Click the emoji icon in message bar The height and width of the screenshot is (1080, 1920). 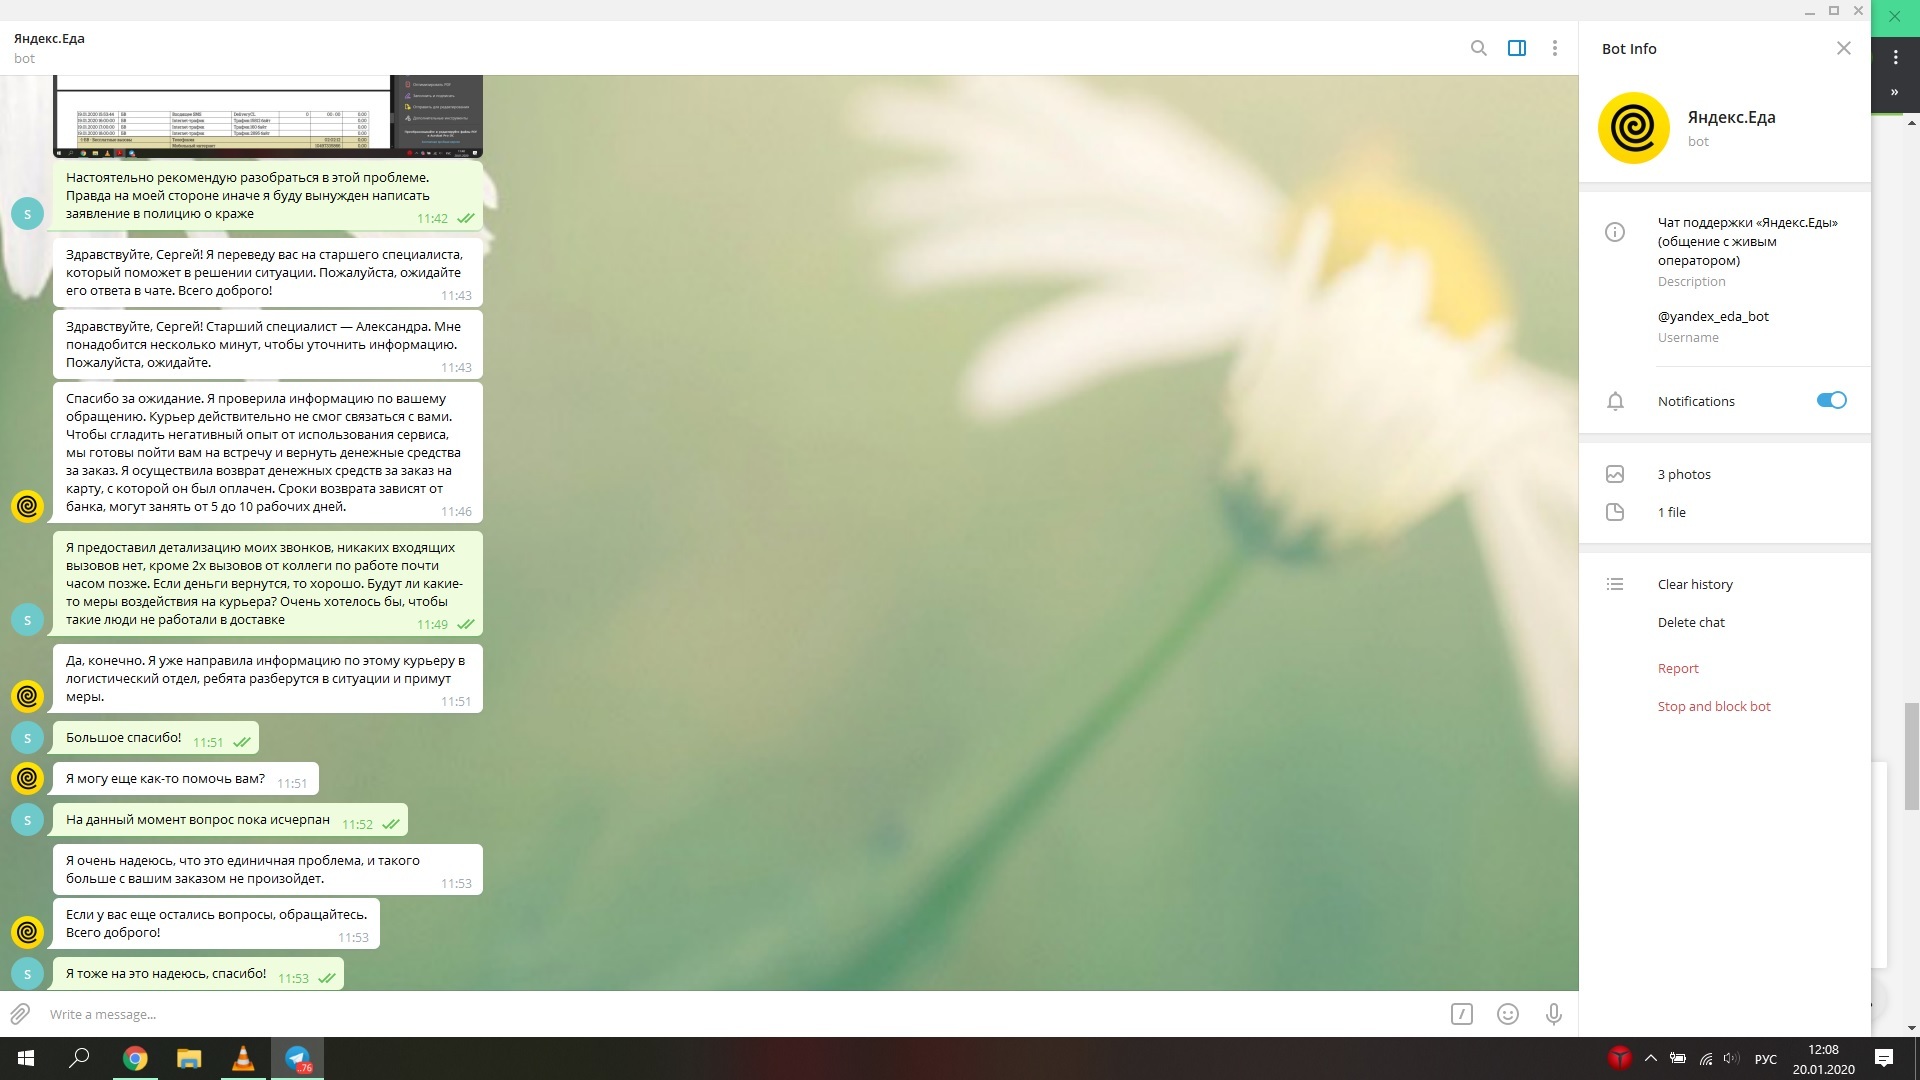tap(1507, 1014)
